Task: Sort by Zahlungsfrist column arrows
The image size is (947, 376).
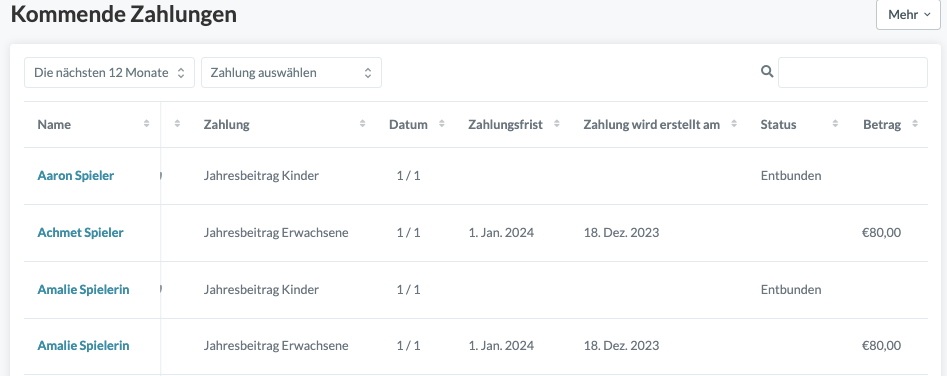Action: (557, 124)
